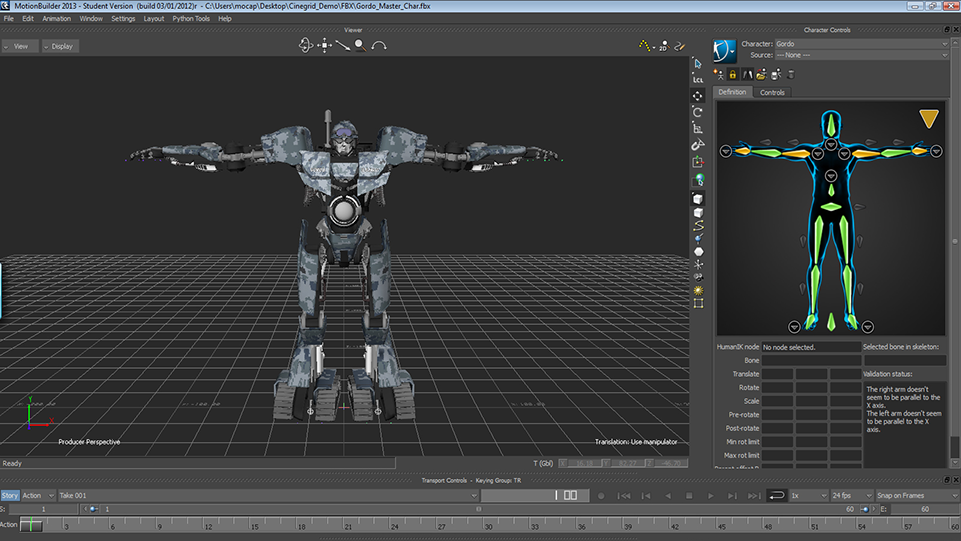Image resolution: width=961 pixels, height=541 pixels.
Task: Toggle the Story mode button
Action: coord(10,495)
